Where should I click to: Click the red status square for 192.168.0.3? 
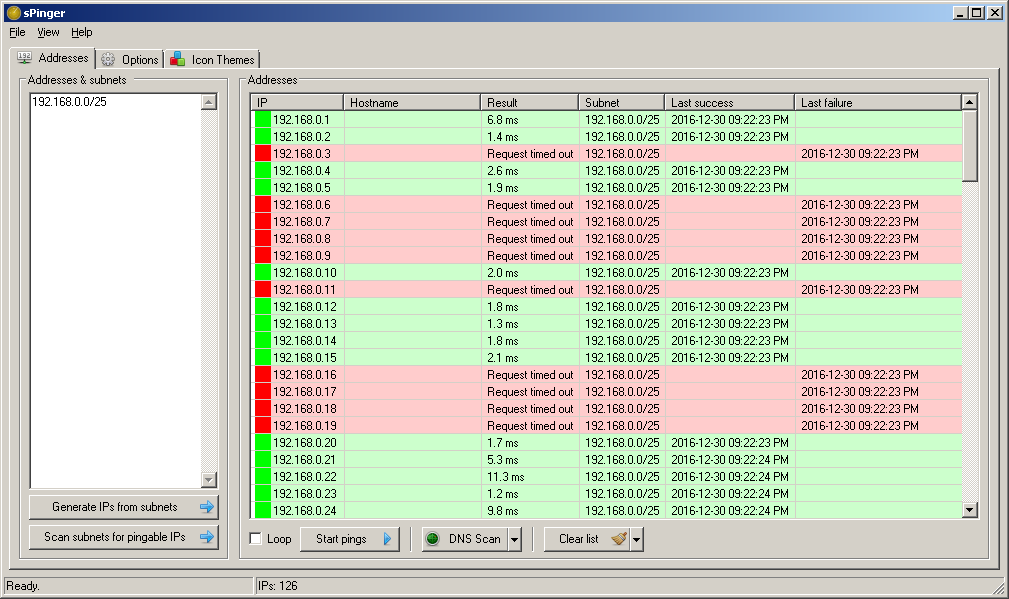pos(262,153)
